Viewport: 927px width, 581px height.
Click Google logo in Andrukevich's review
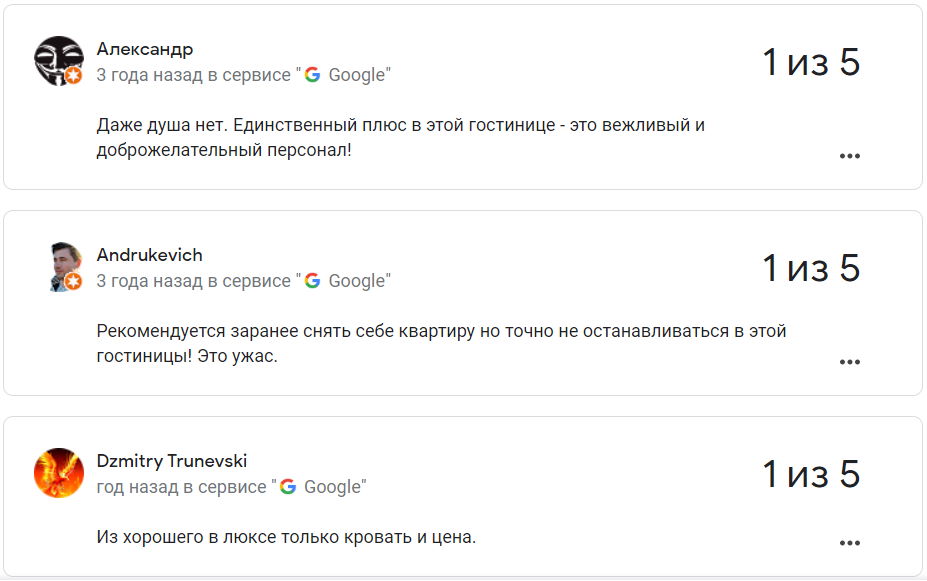tap(313, 281)
